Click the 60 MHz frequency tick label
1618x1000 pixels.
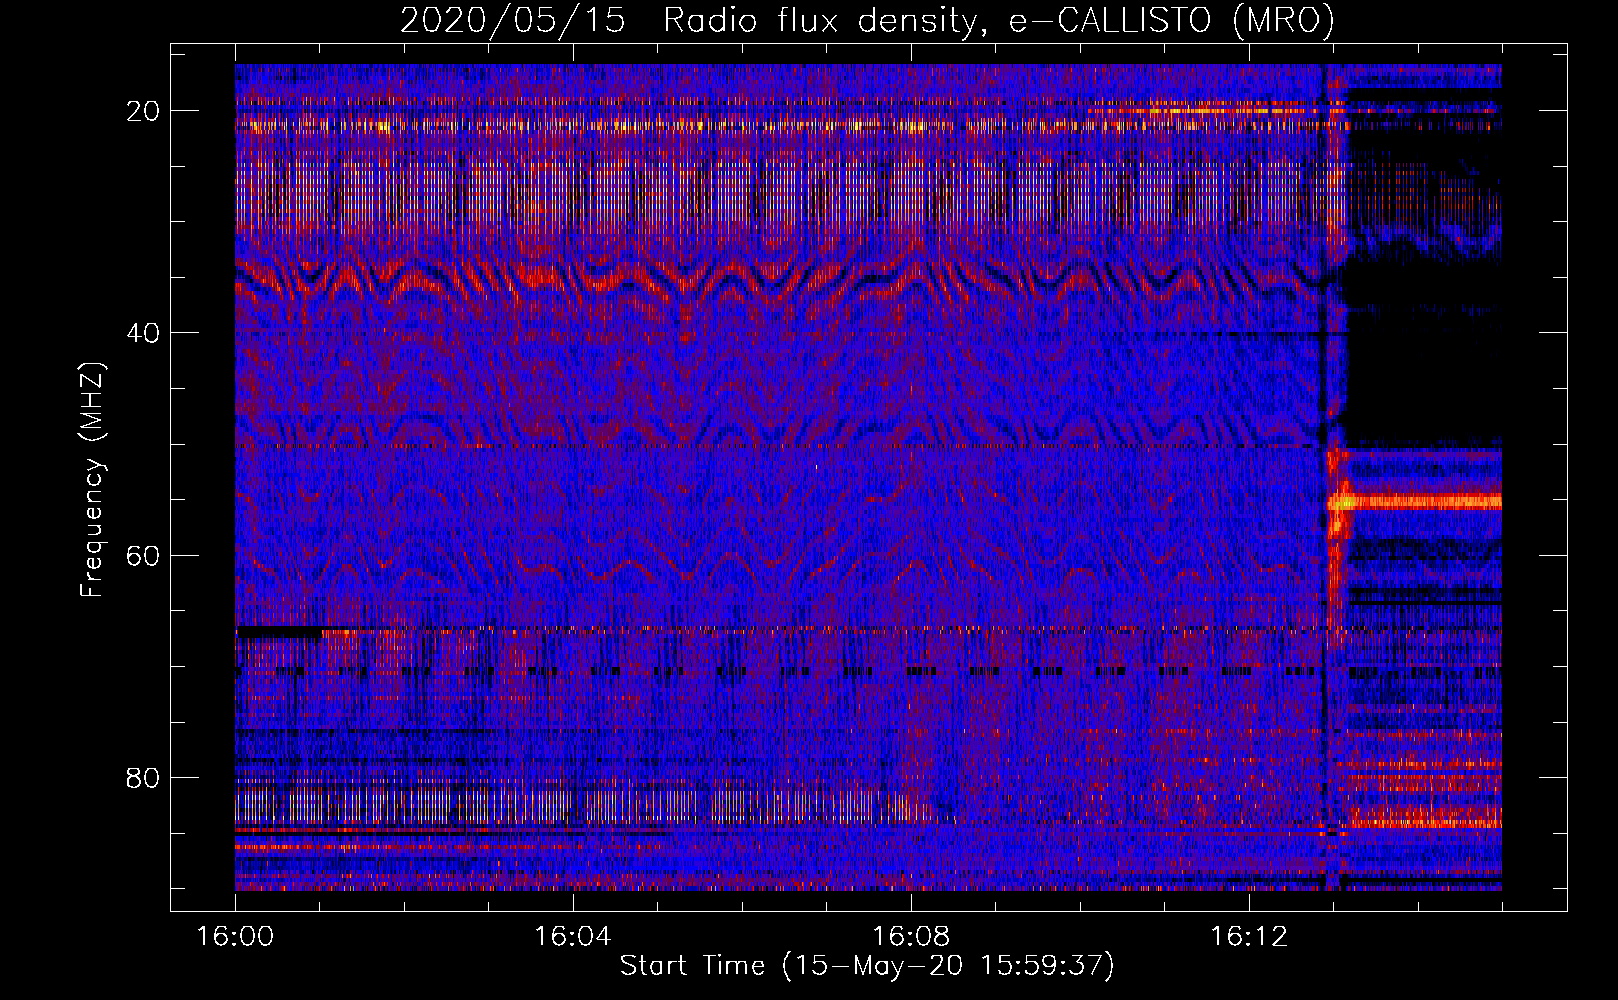point(143,555)
